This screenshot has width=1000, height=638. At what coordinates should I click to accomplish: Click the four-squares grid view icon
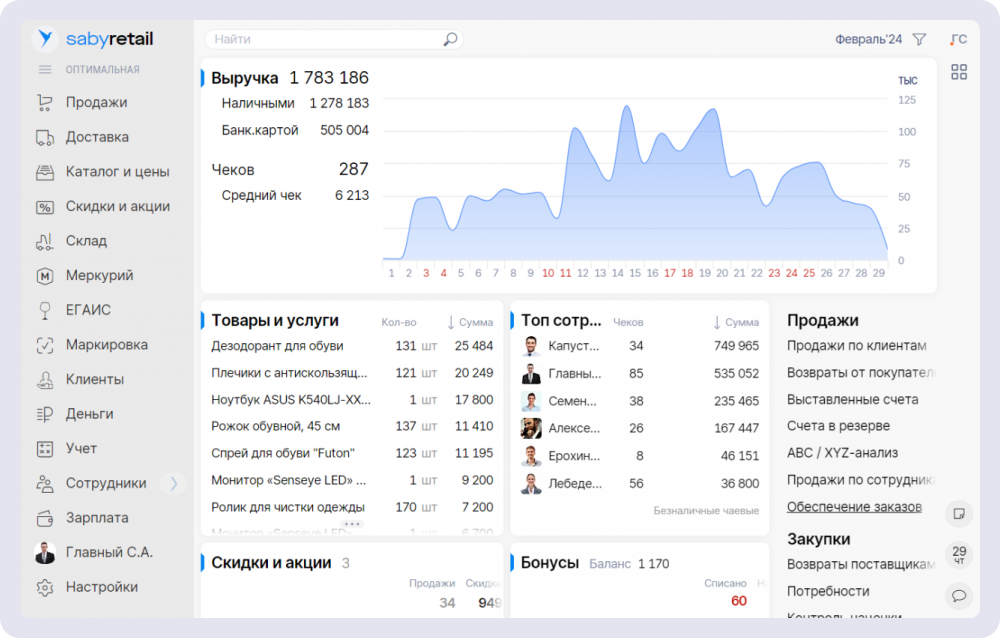pos(959,72)
